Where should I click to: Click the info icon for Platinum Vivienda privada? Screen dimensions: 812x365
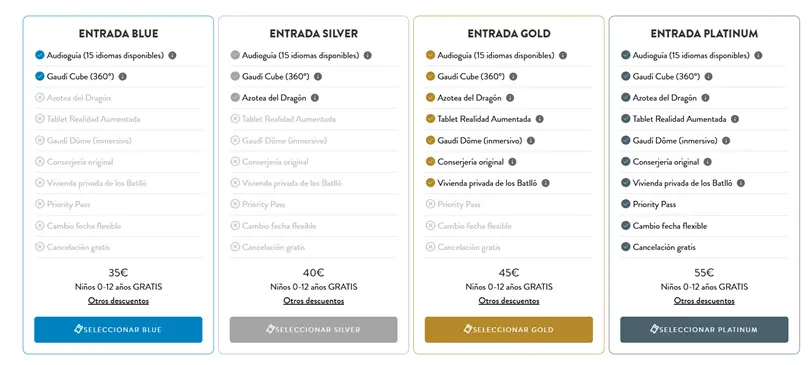(741, 183)
